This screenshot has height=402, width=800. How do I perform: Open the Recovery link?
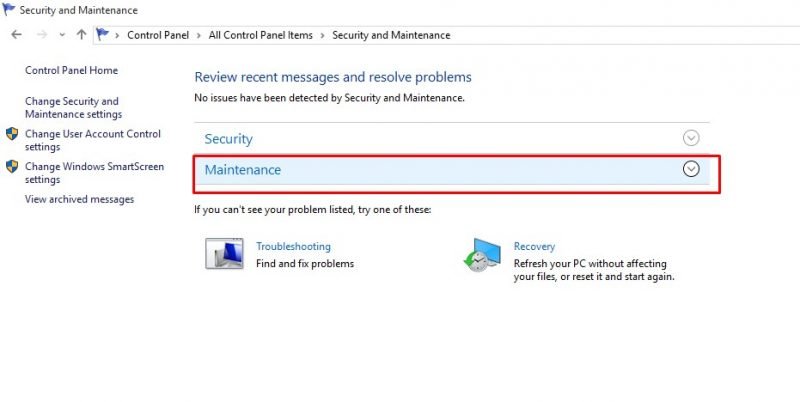tap(534, 246)
